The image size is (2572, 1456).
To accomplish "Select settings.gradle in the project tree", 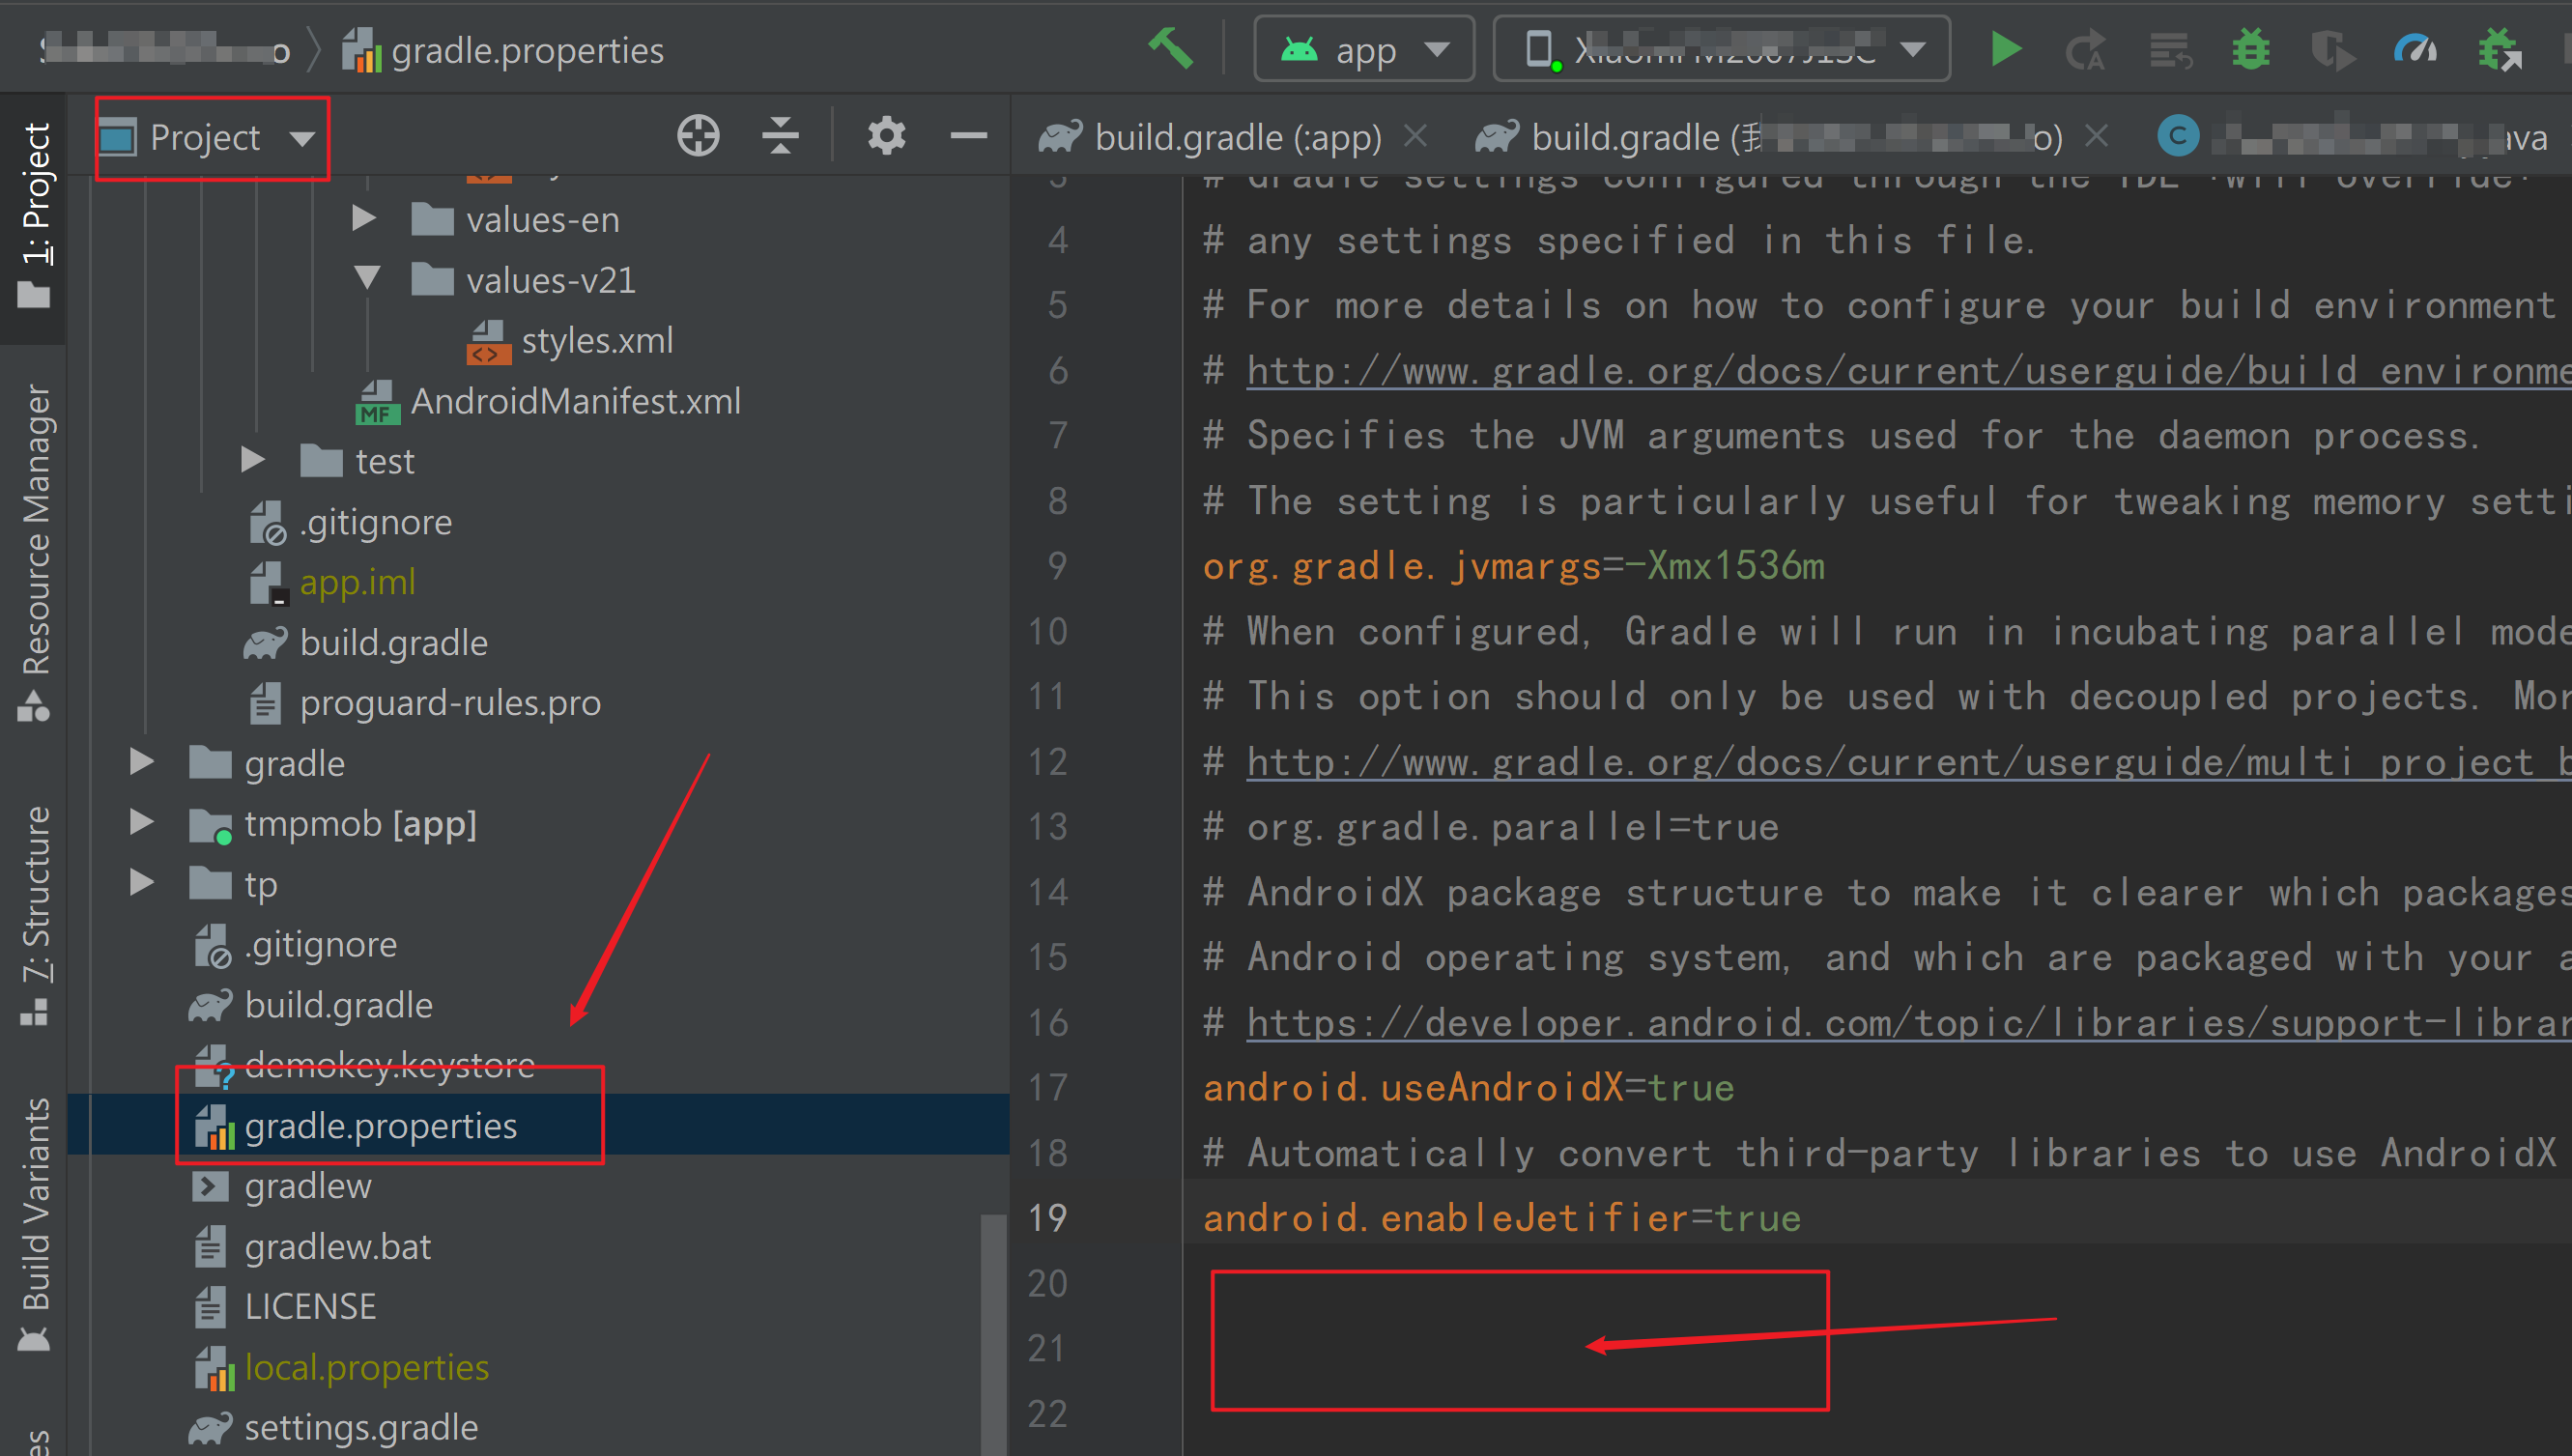I will tap(360, 1427).
